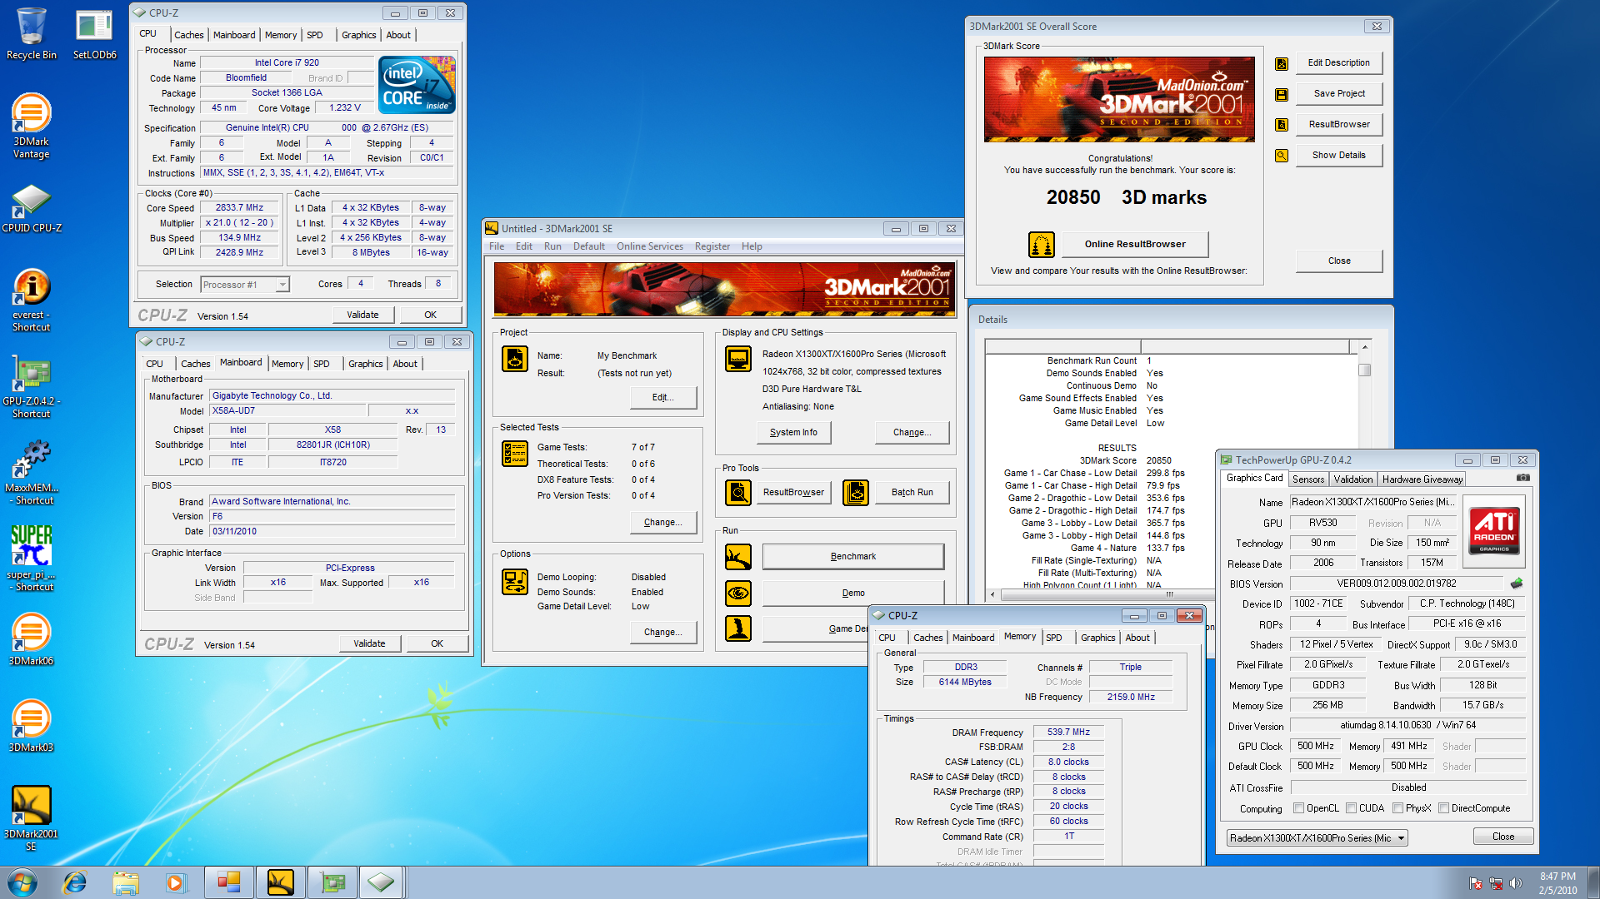
Task: Click Close in the score window
Action: 1339,261
